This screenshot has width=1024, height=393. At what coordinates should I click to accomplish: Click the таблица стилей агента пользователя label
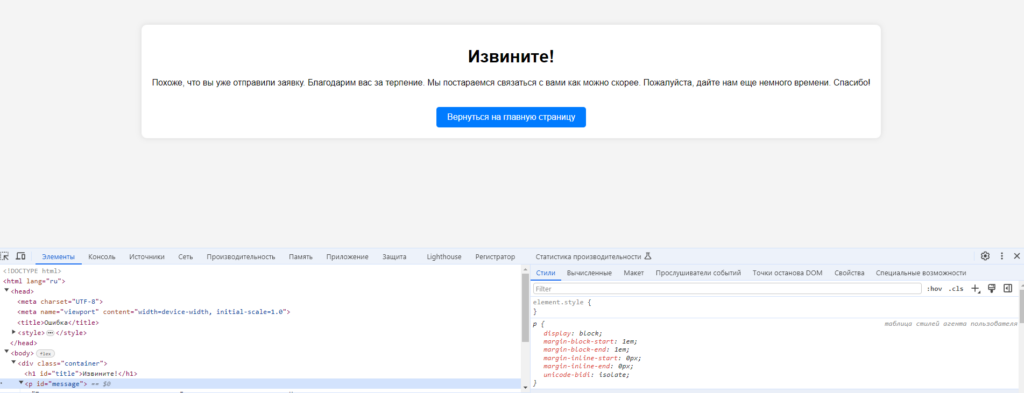coord(951,324)
